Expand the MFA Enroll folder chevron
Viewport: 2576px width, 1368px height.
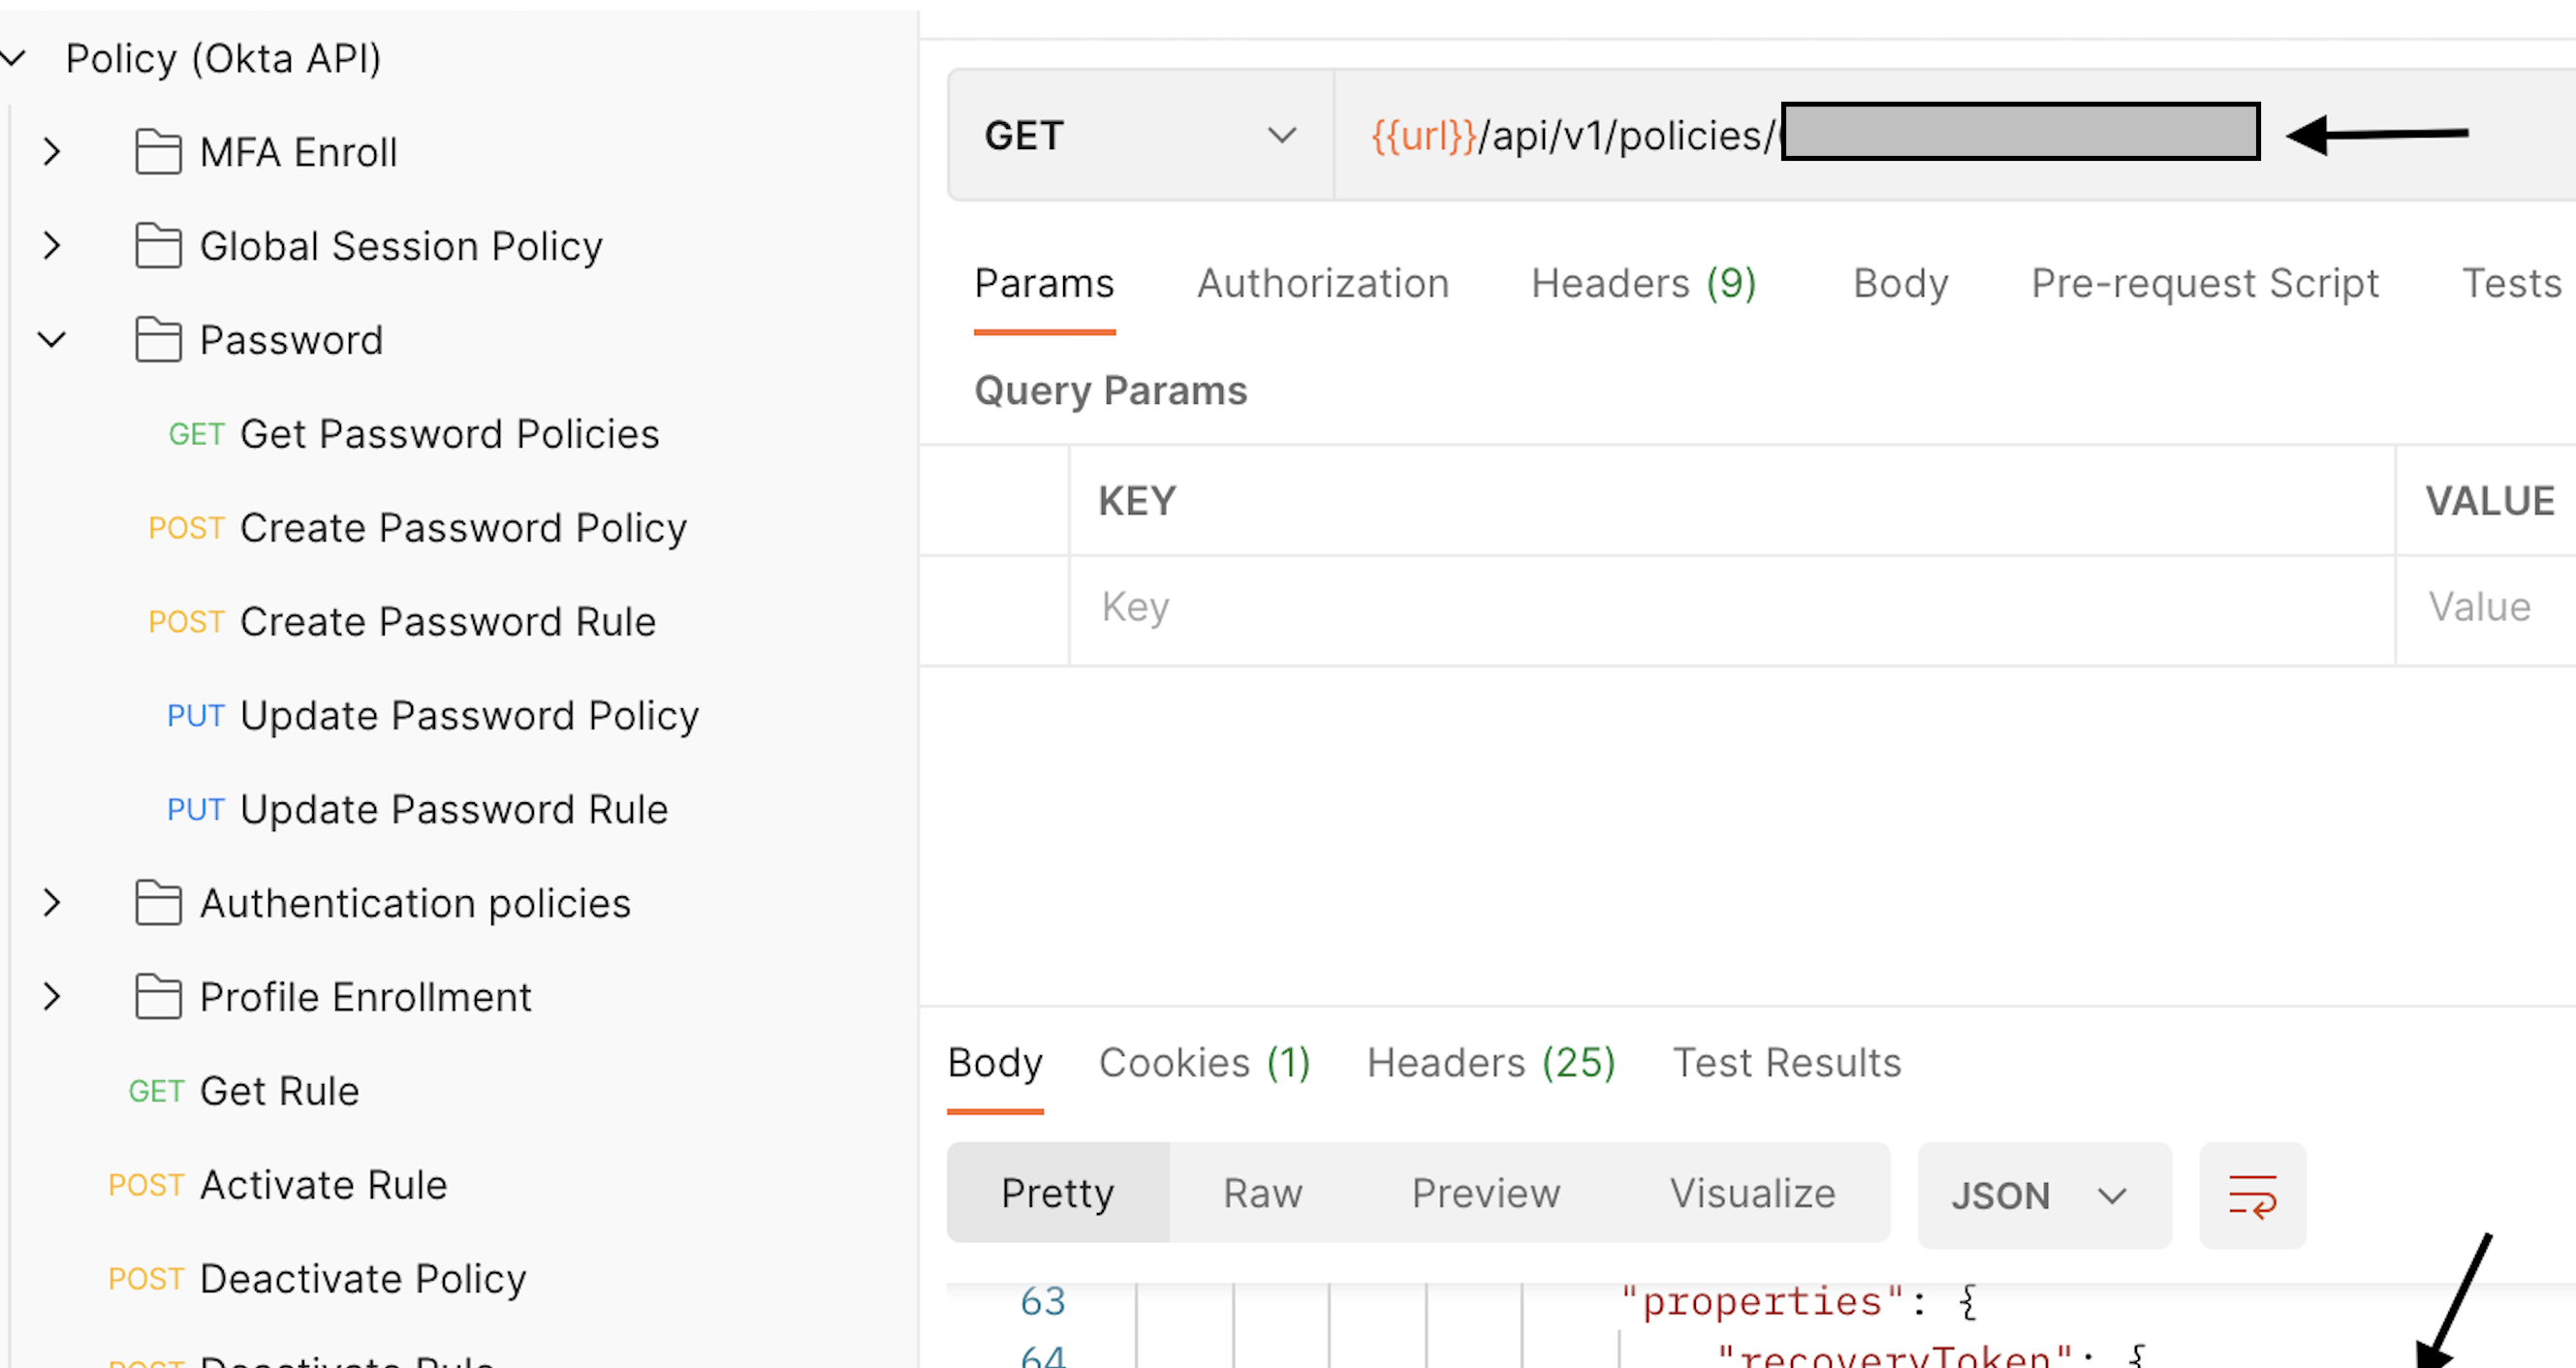pos(52,152)
